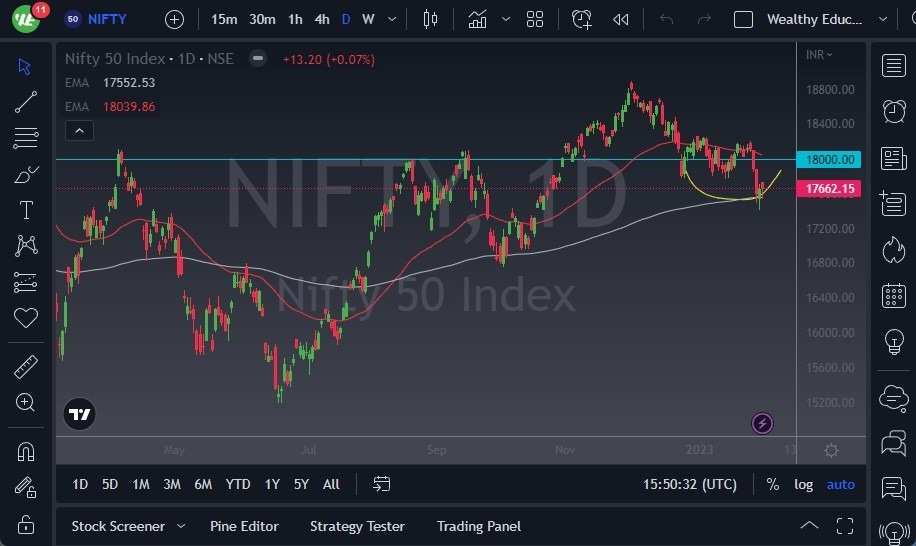Viewport: 916px width, 546px height.
Task: Open the alerts clock panel
Action: pyautogui.click(x=894, y=111)
